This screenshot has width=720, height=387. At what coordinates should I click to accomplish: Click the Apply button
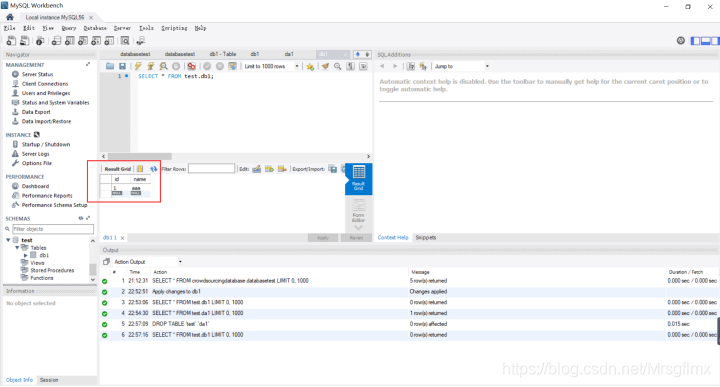tap(323, 238)
